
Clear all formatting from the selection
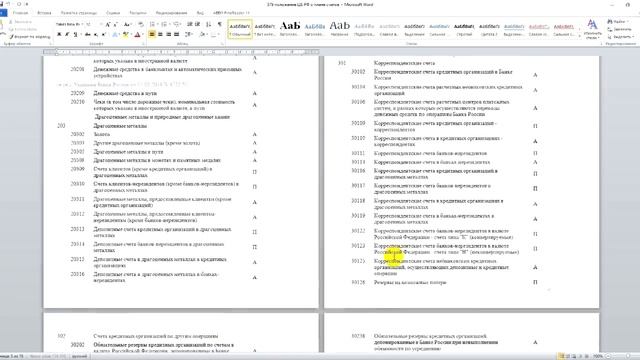(141, 24)
